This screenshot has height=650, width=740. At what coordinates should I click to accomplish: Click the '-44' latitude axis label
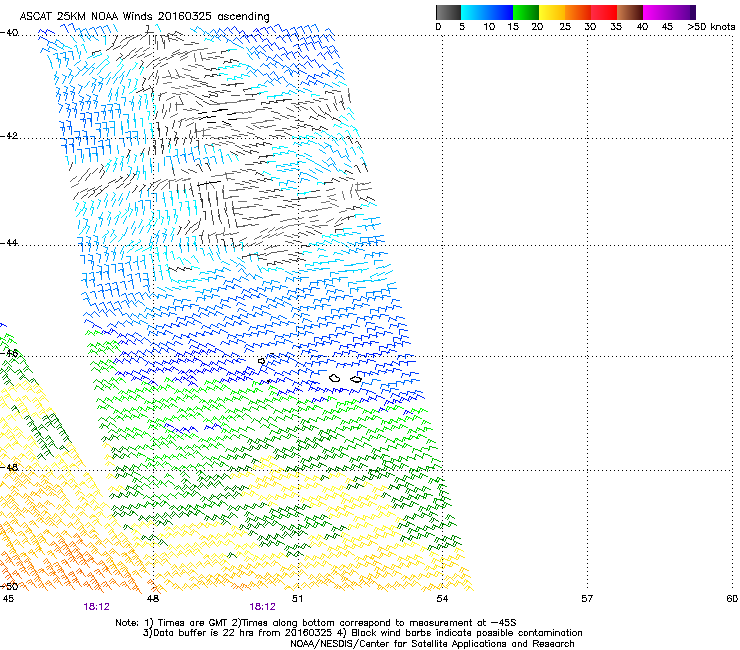pyautogui.click(x=9, y=243)
